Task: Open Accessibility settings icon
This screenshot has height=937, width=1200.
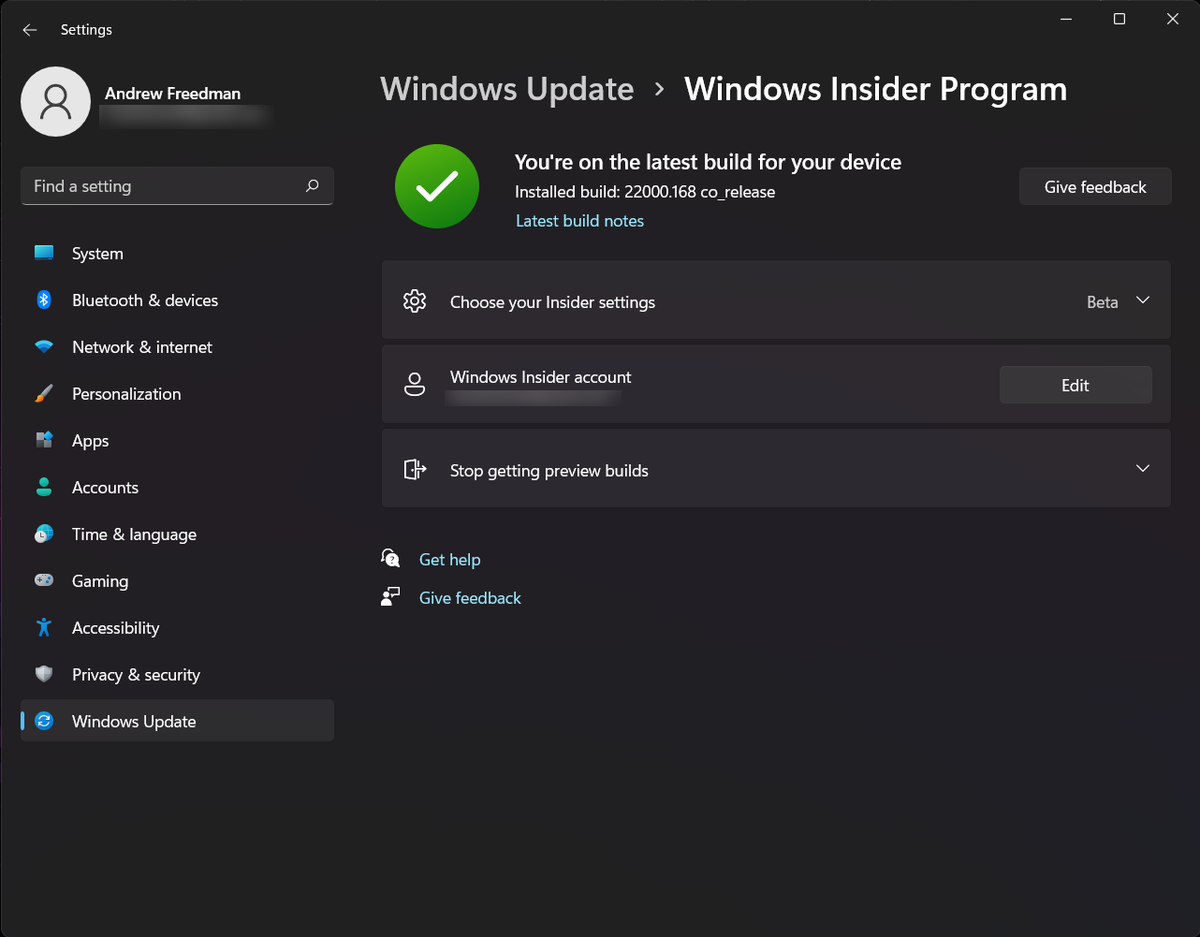Action: tap(44, 628)
